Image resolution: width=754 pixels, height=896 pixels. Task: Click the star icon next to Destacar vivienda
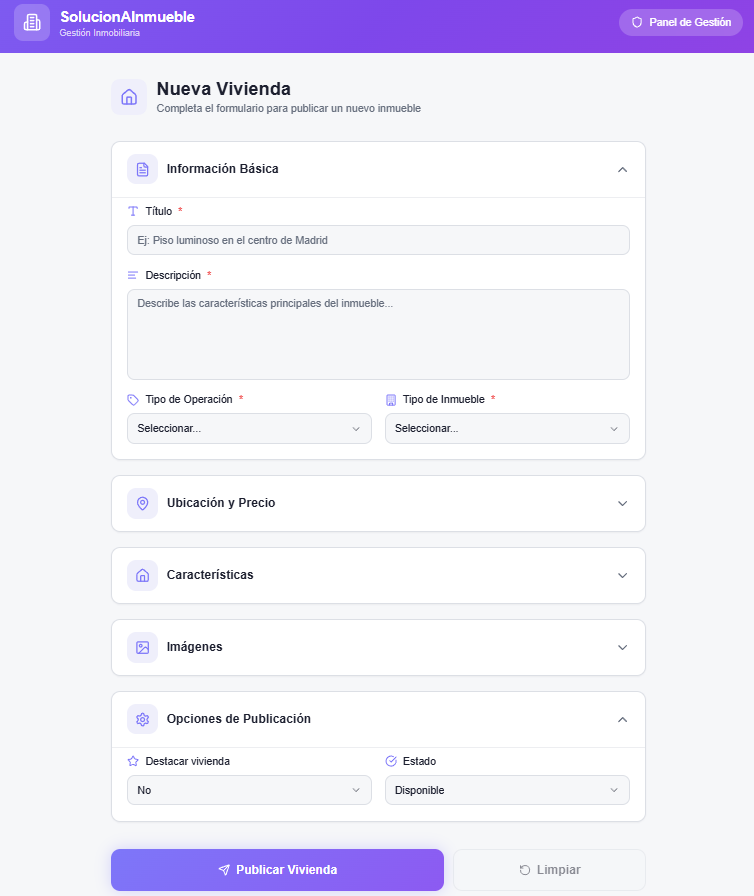133,761
